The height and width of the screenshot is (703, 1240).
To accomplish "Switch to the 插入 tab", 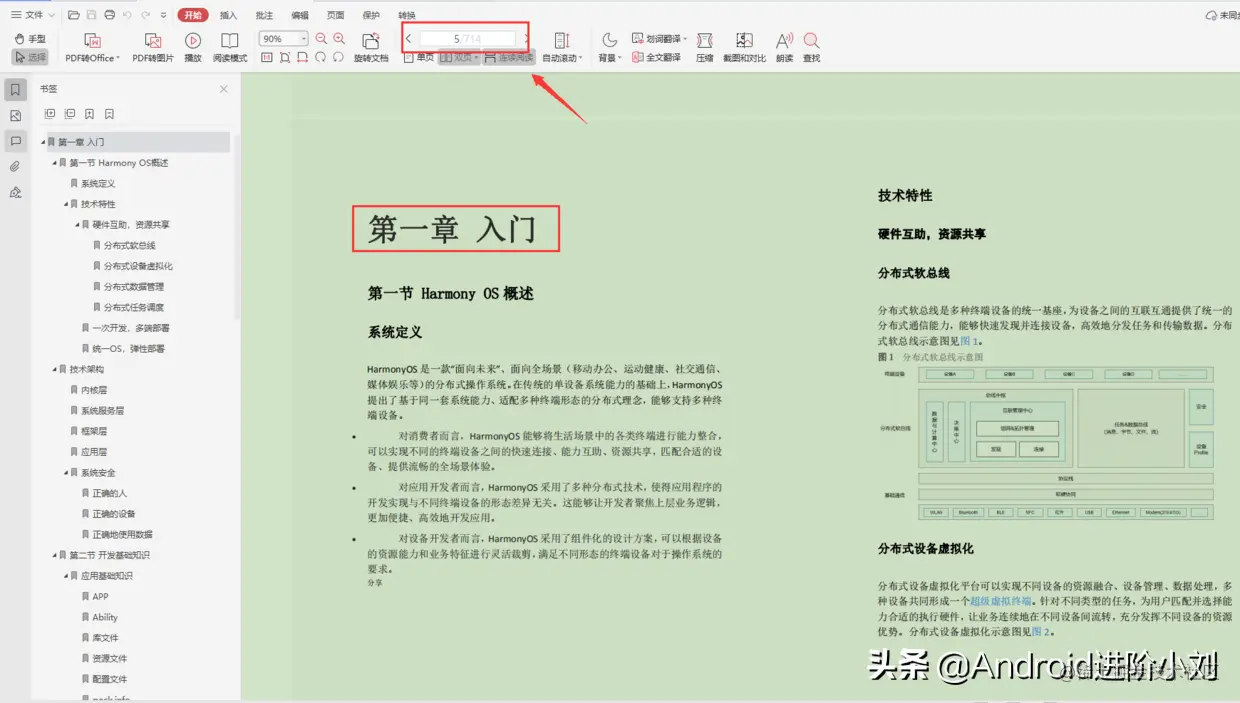I will pyautogui.click(x=229, y=15).
